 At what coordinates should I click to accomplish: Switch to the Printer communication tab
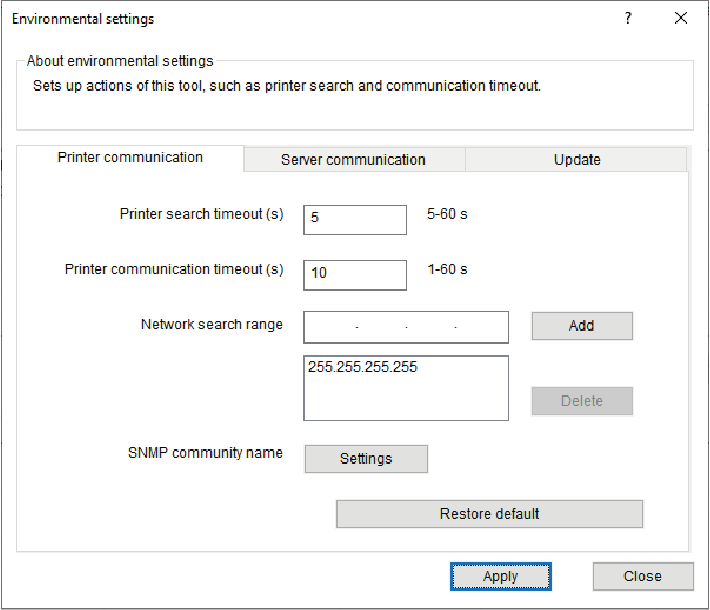(x=130, y=158)
